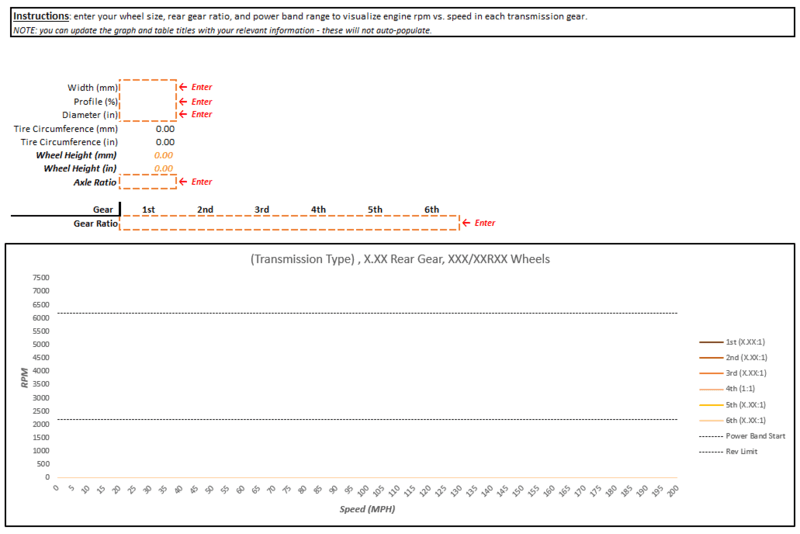Select the 6th (X.XX:1) legend entry
The width and height of the screenshot is (800, 534).
745,420
